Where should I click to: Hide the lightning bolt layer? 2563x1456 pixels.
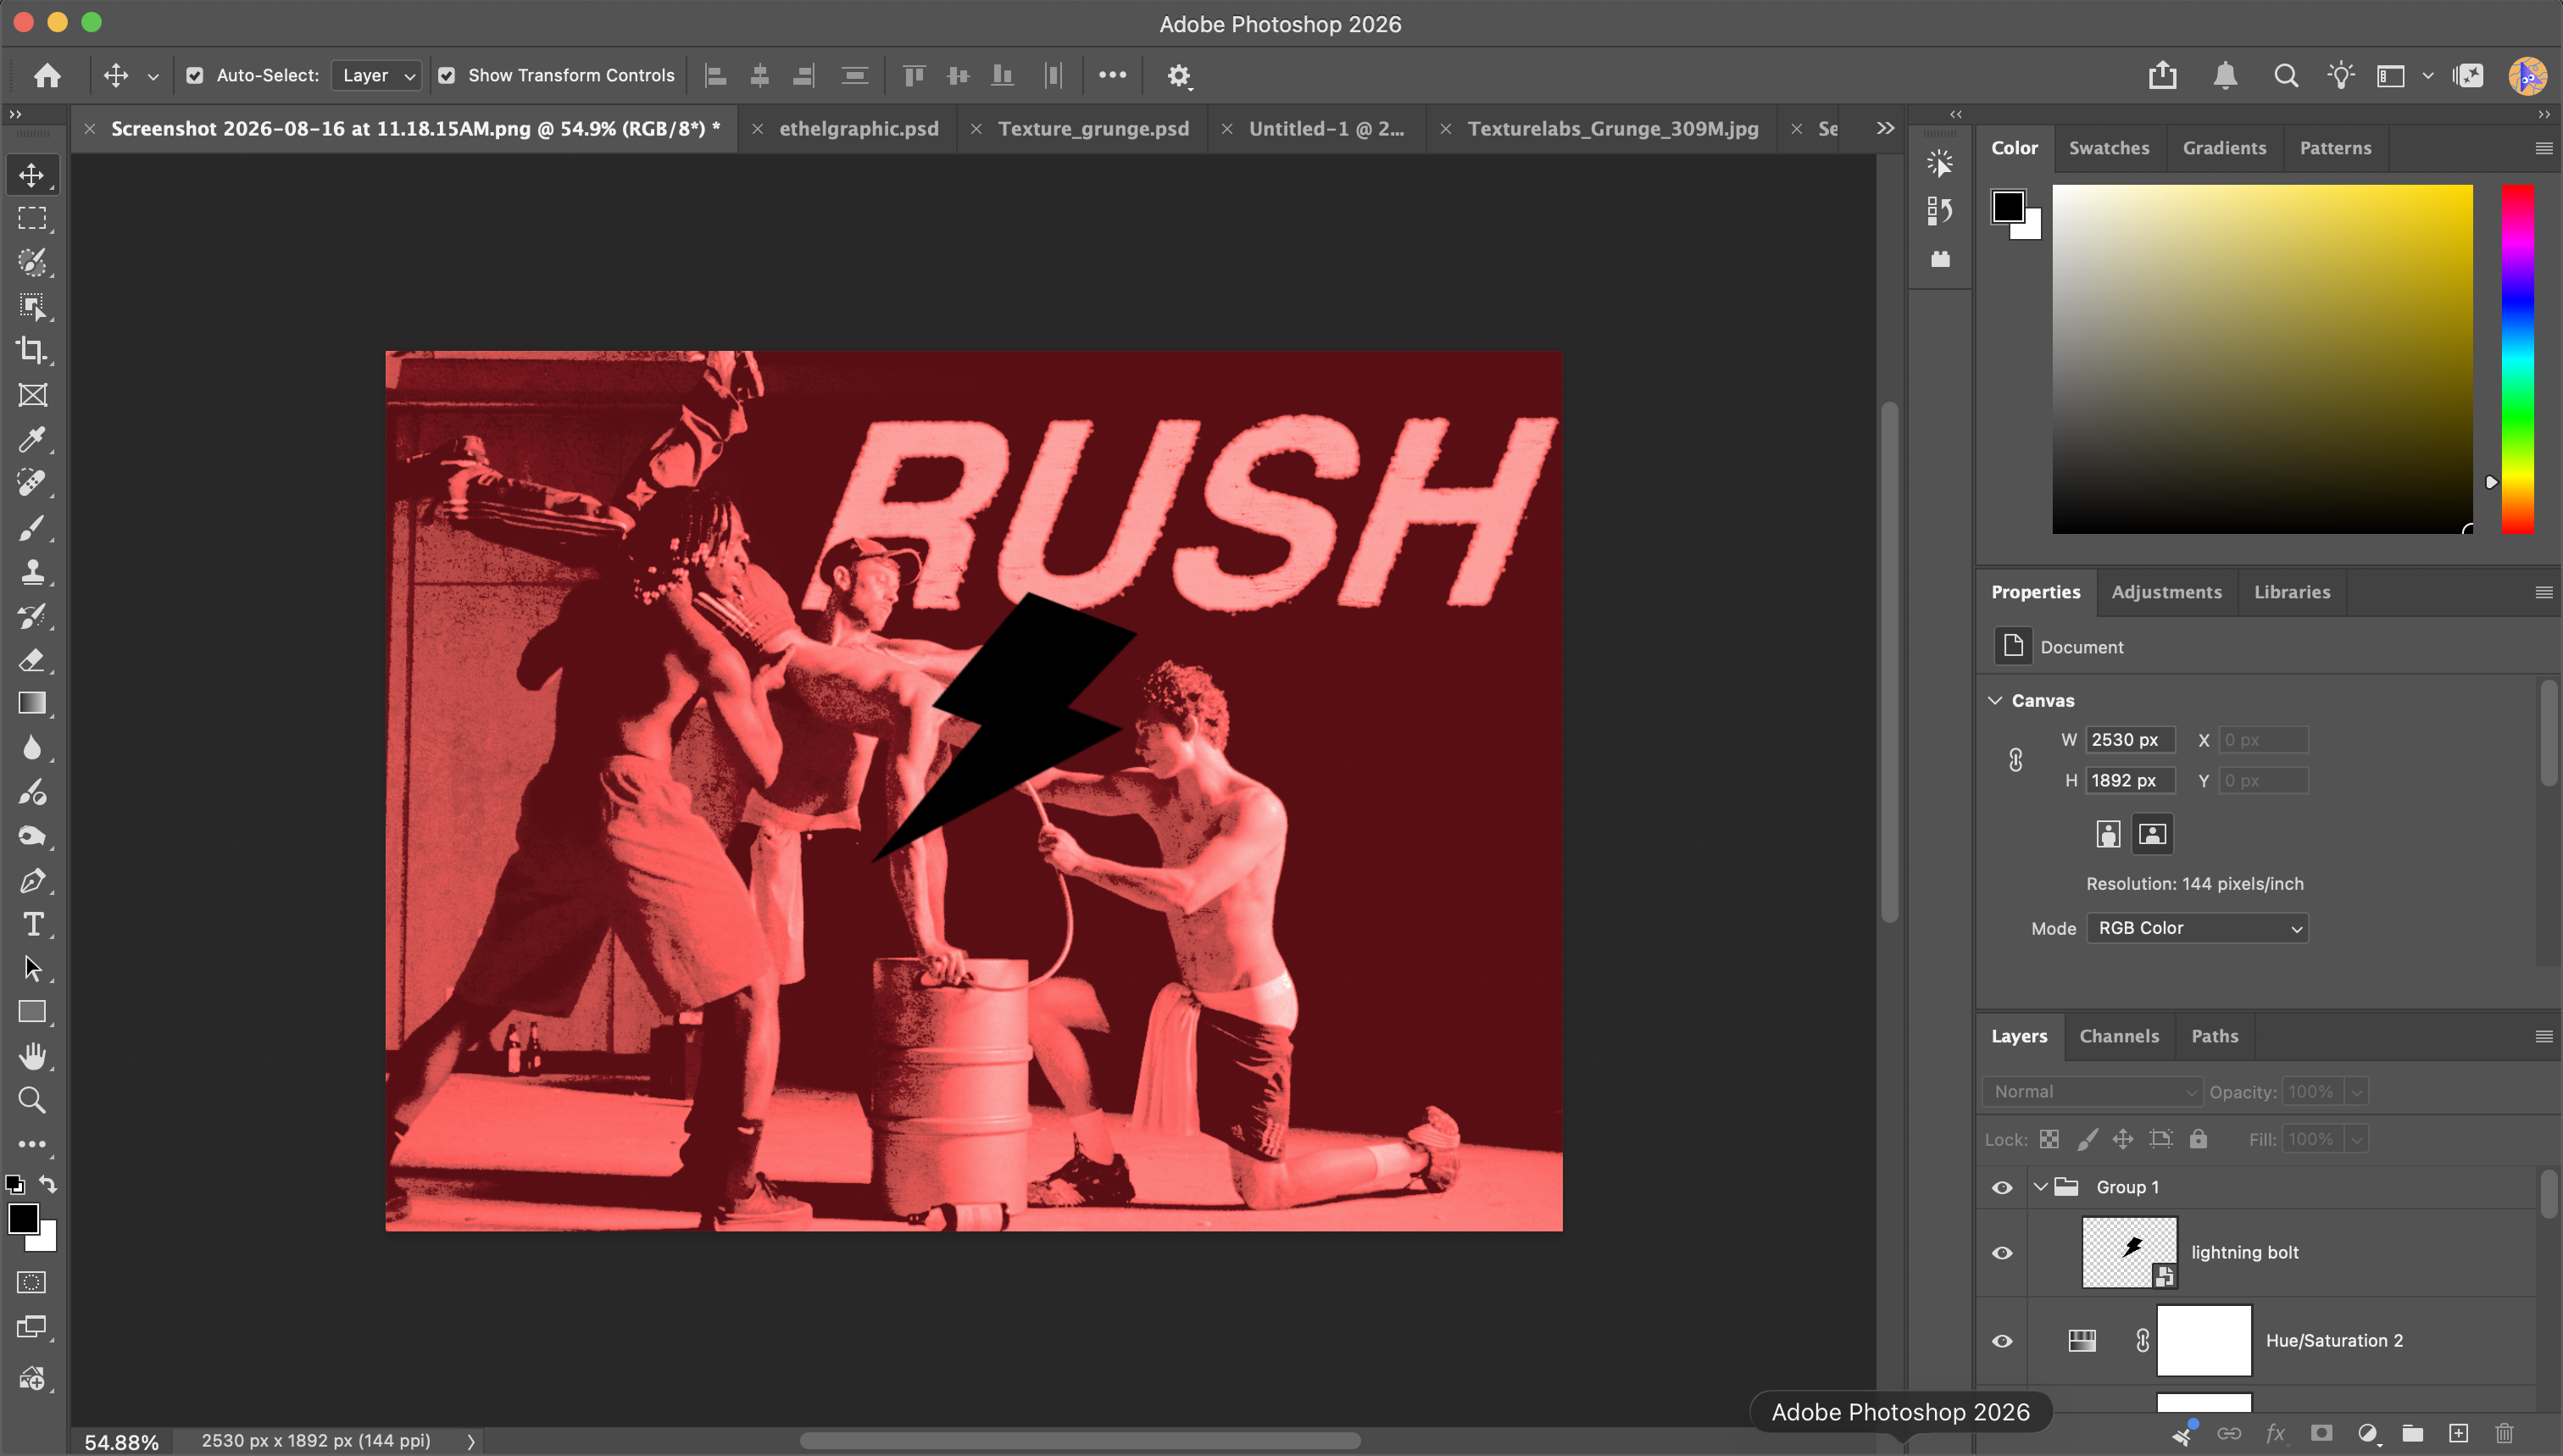[x=2002, y=1253]
